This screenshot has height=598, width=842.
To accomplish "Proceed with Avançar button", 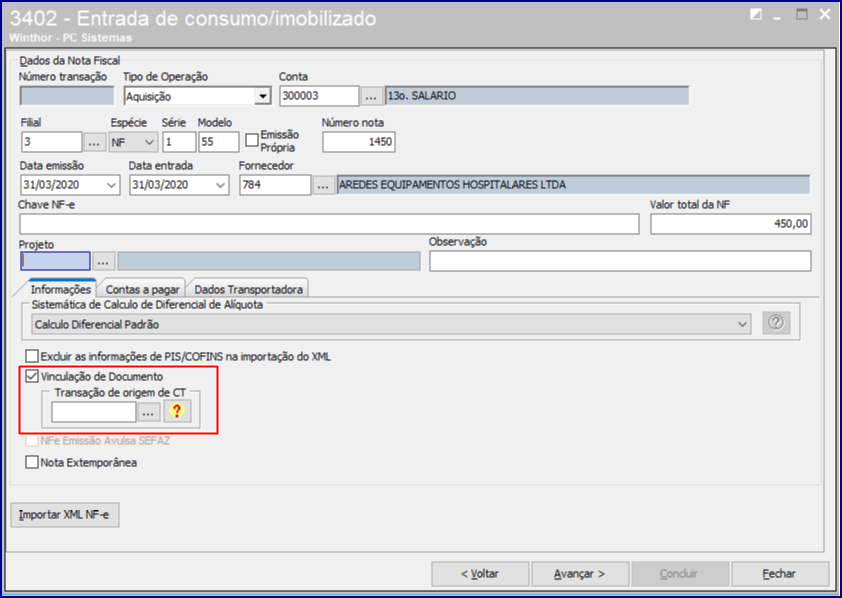I will (579, 574).
